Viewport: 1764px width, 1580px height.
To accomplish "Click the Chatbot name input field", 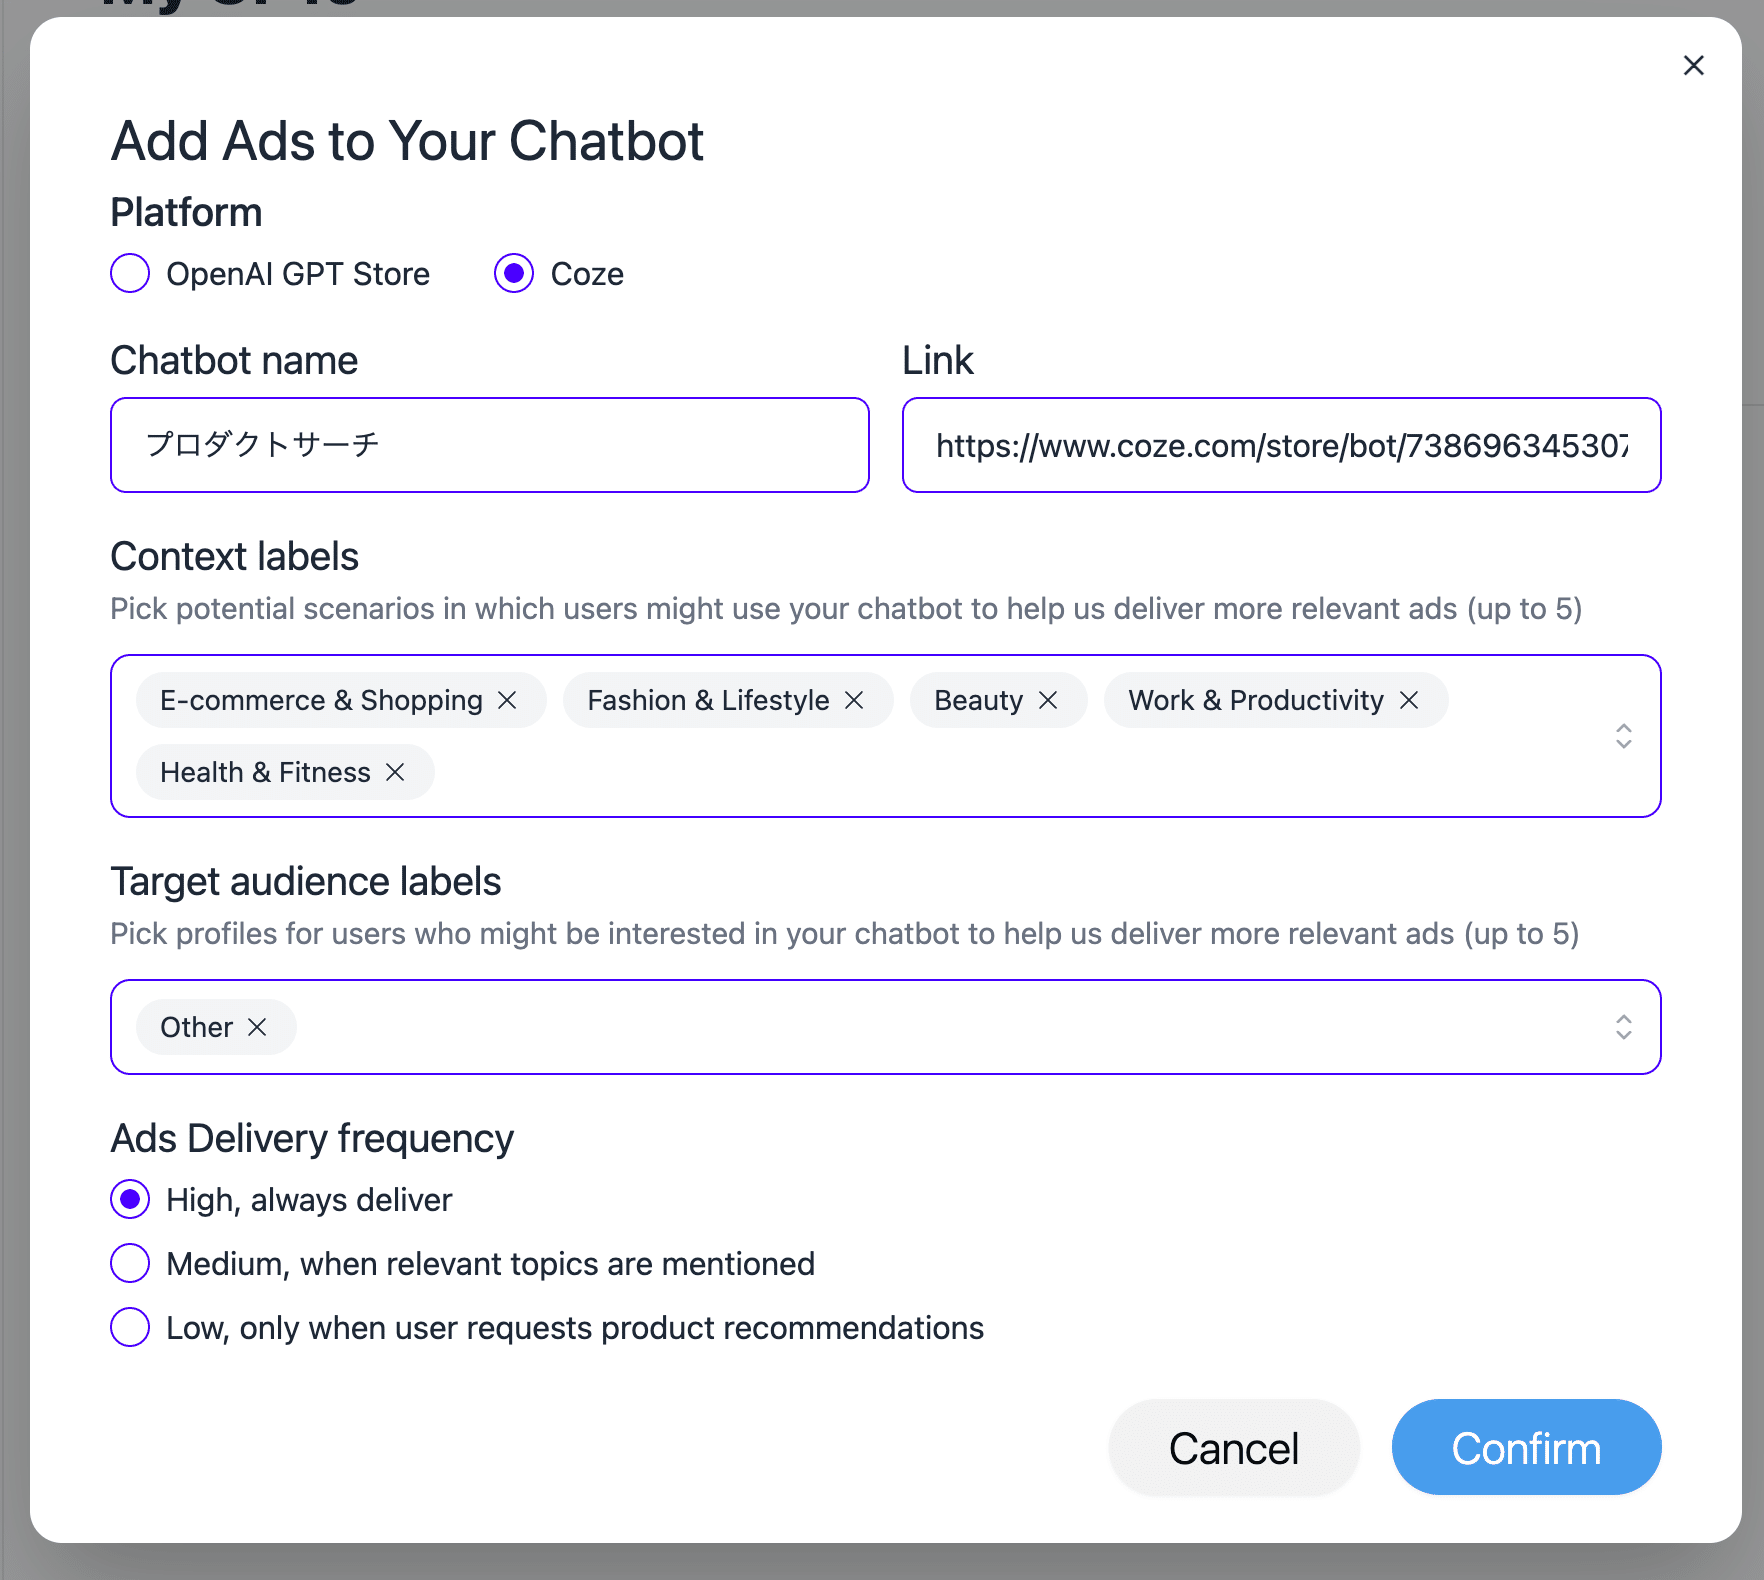I will point(490,445).
